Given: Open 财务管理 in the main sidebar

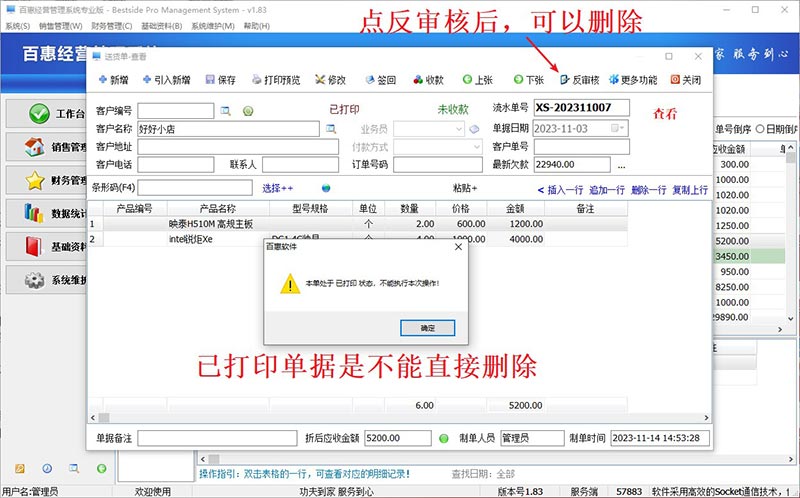Looking at the screenshot, I should click(x=46, y=181).
